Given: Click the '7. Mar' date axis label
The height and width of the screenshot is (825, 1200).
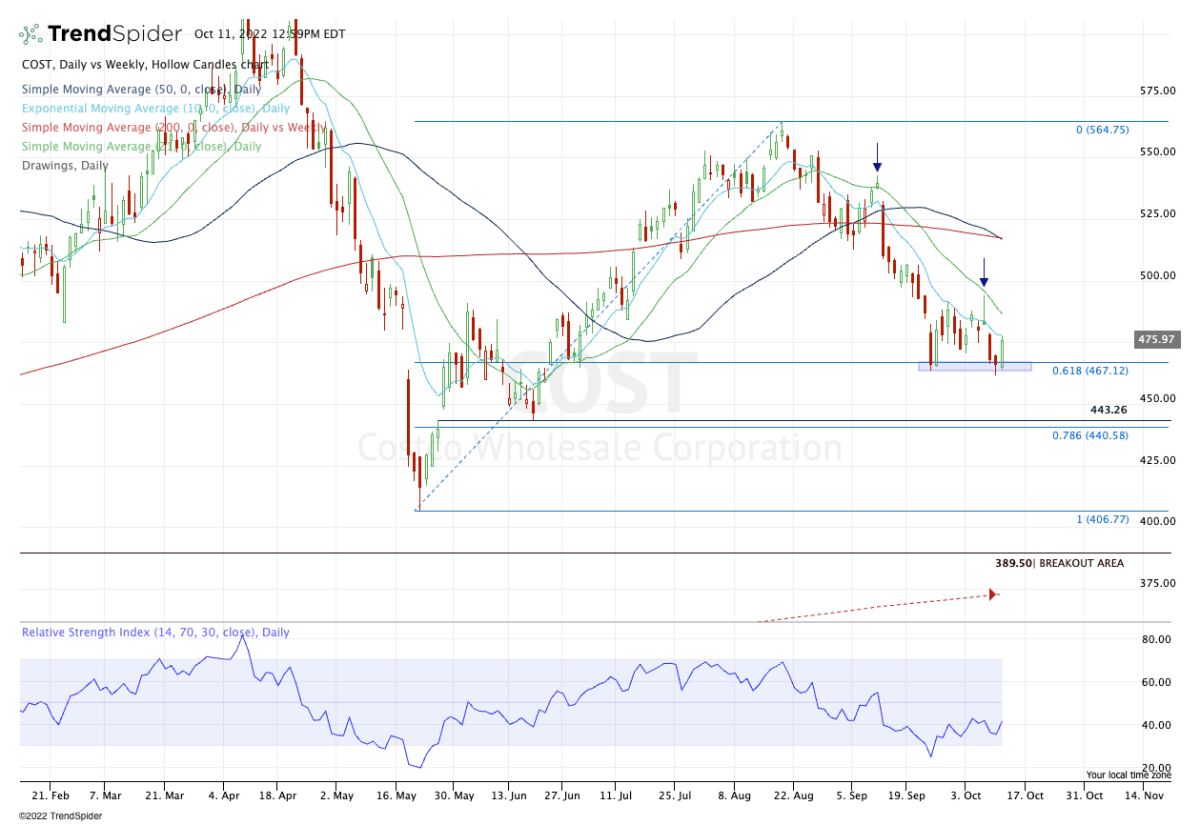Looking at the screenshot, I should tap(106, 795).
